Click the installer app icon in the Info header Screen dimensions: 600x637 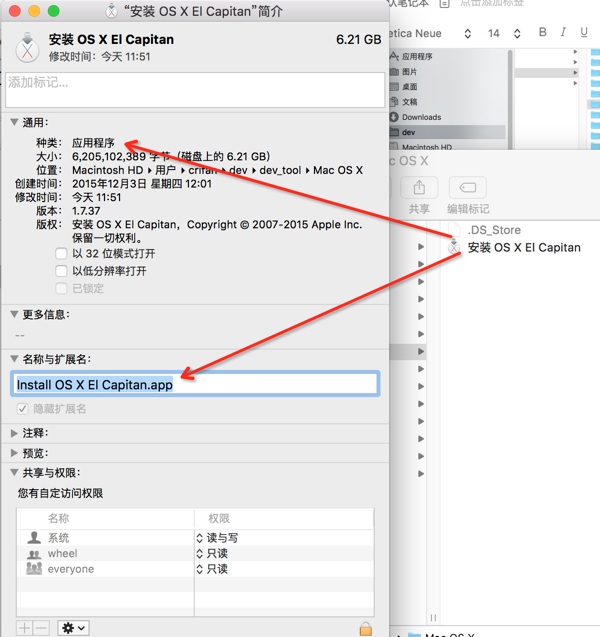[x=27, y=47]
